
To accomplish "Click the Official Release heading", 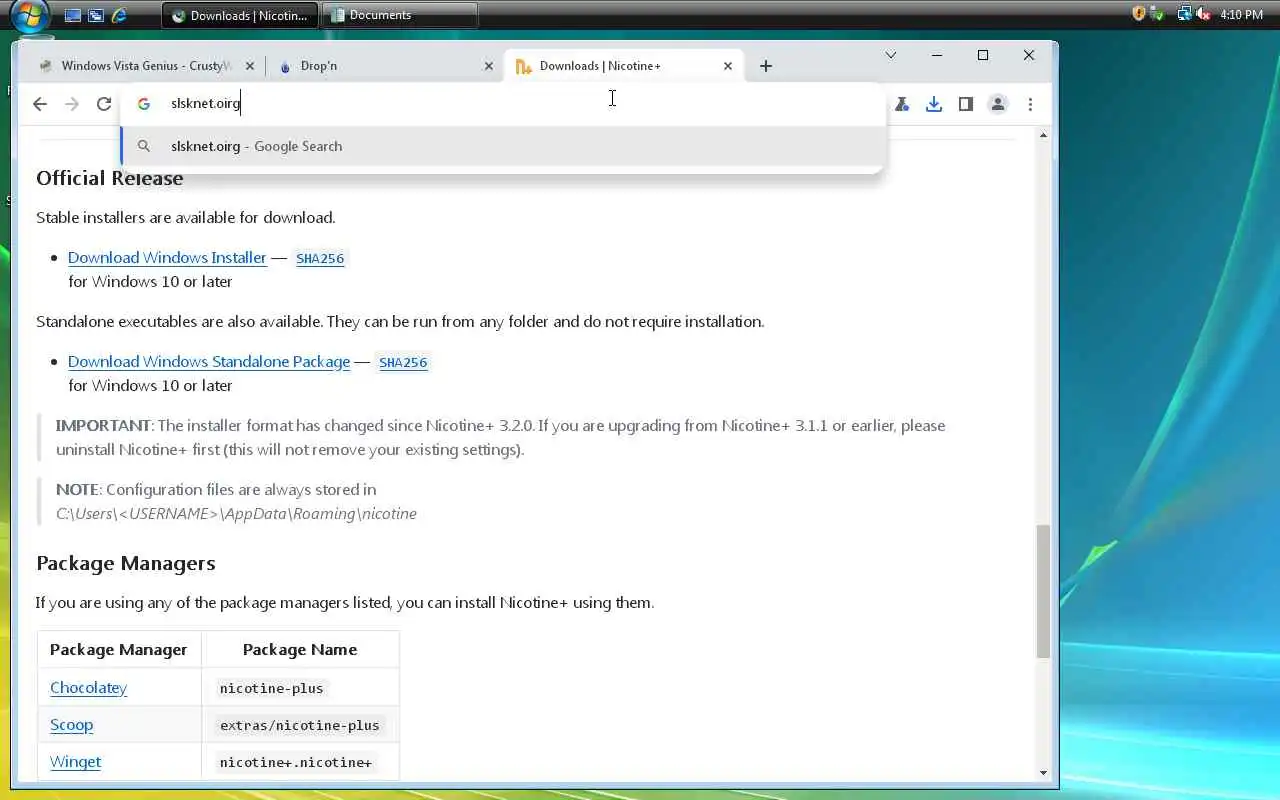I will [x=110, y=178].
